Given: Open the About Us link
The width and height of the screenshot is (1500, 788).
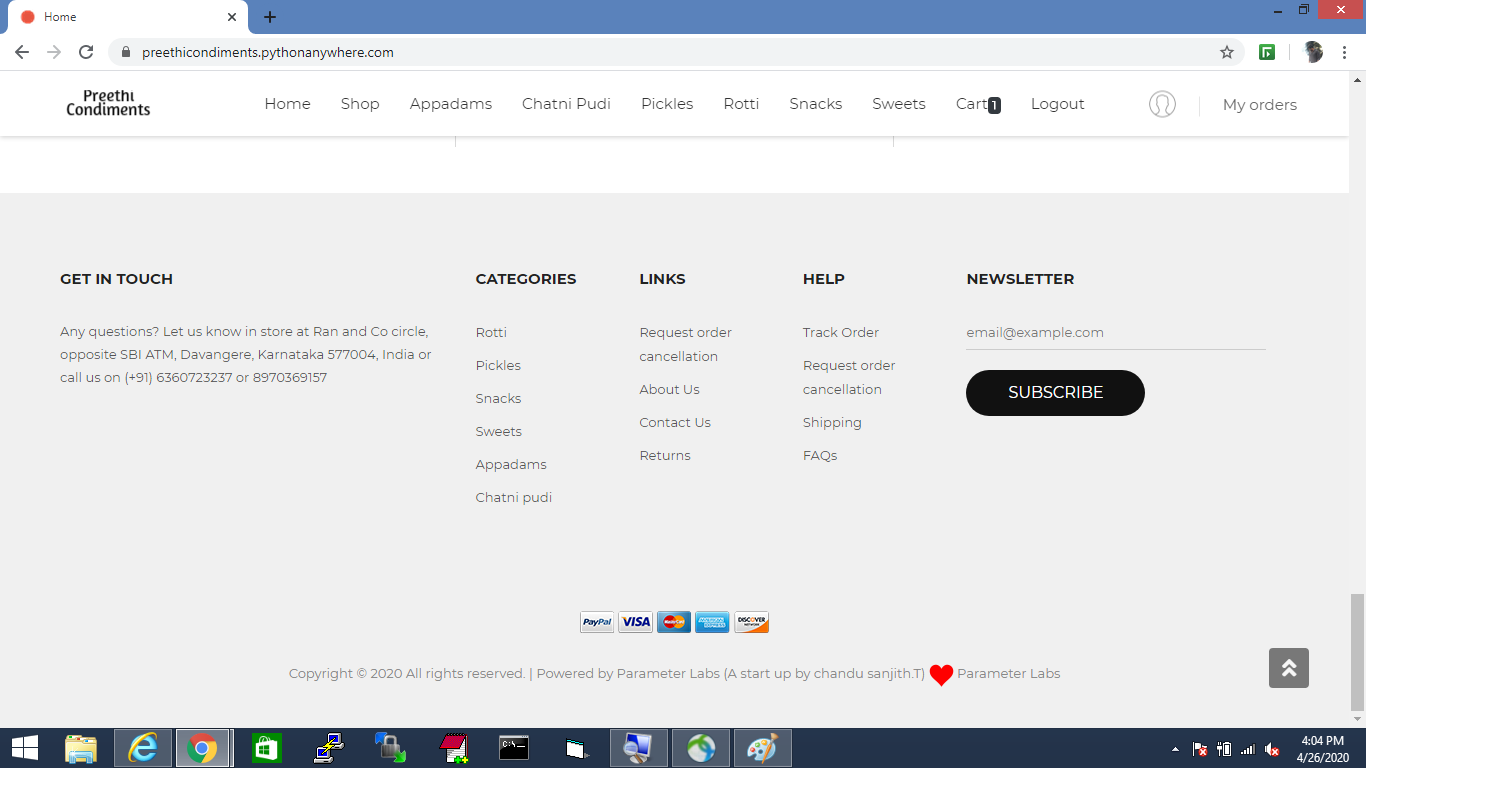Looking at the screenshot, I should point(669,389).
